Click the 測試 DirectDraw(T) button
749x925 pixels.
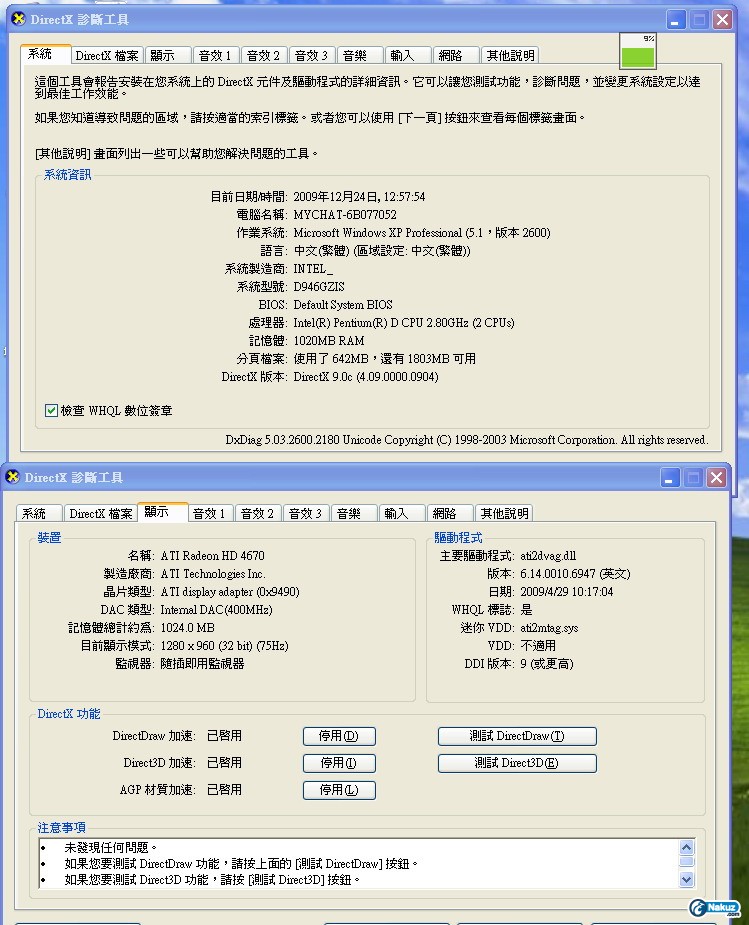[x=517, y=736]
